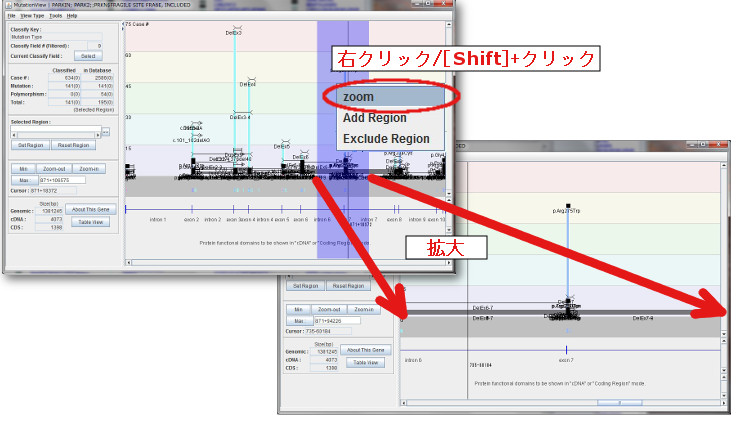Select Exclude Region in context menu
This screenshot has width=739, height=427.
385,139
